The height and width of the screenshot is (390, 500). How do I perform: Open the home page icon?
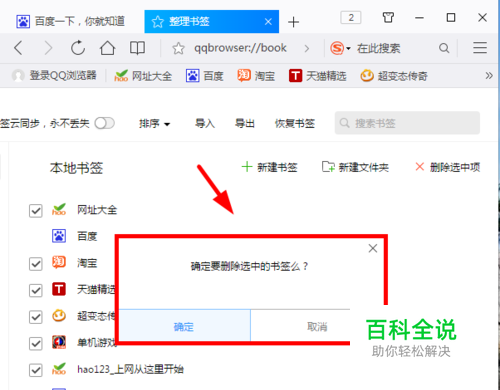(107, 48)
